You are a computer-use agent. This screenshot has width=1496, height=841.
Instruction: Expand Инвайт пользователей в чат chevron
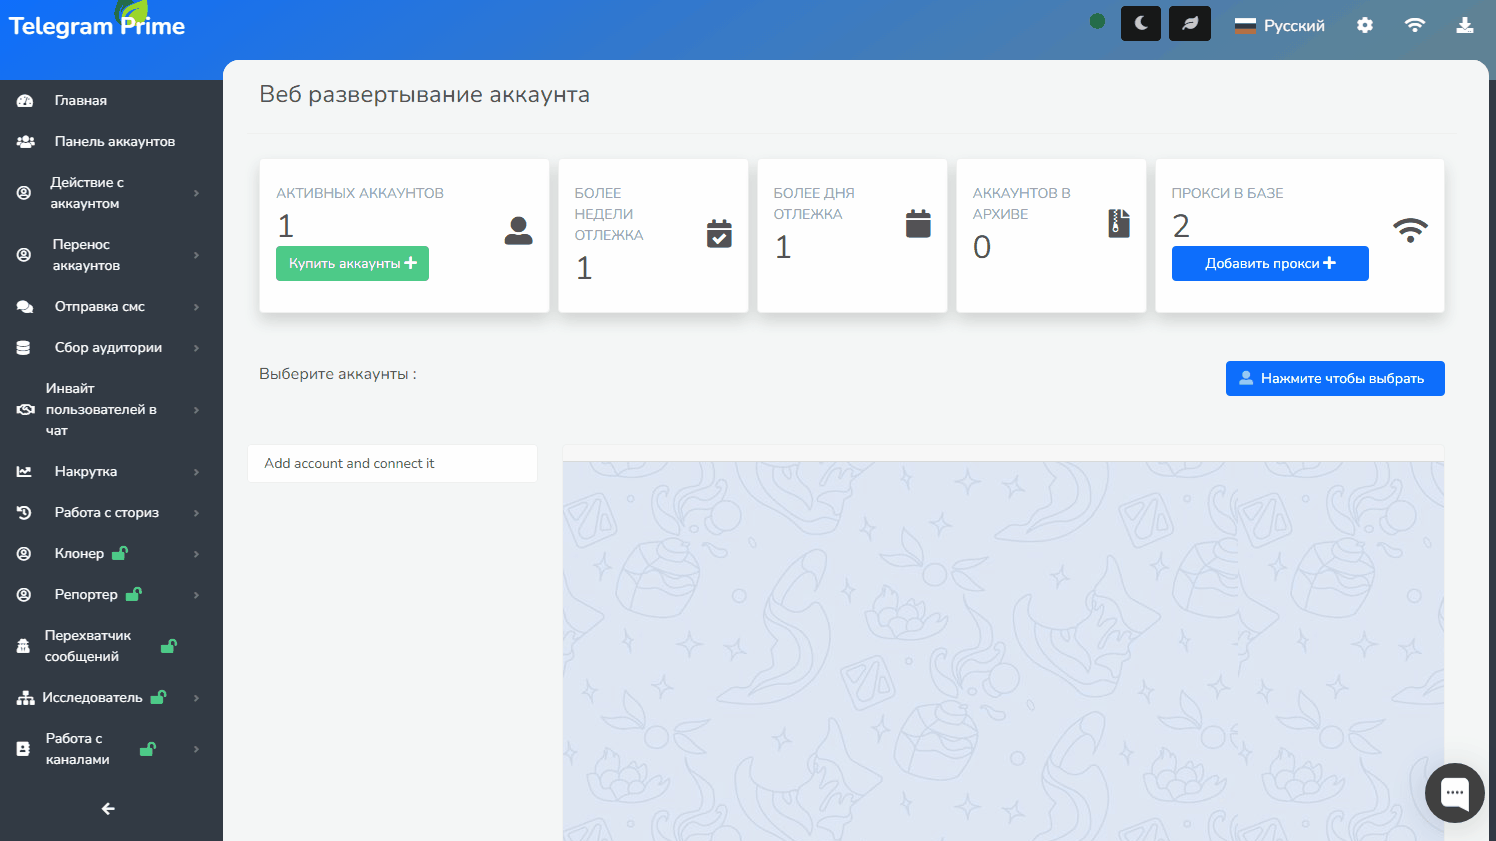click(x=196, y=410)
